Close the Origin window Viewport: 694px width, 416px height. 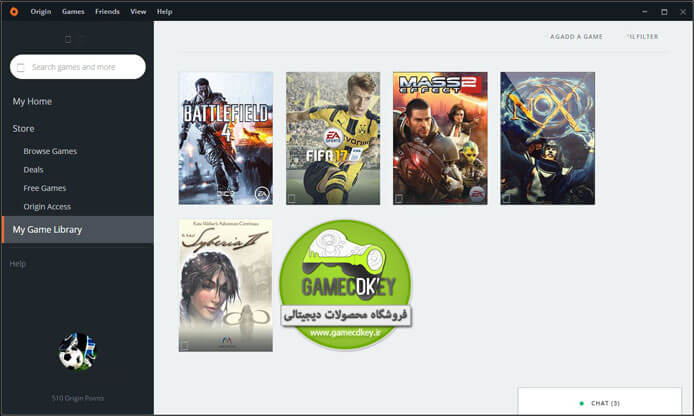click(x=683, y=12)
